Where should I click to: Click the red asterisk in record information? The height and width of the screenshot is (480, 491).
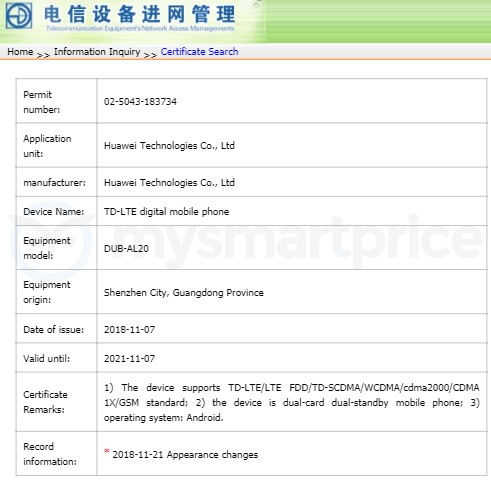(x=107, y=451)
